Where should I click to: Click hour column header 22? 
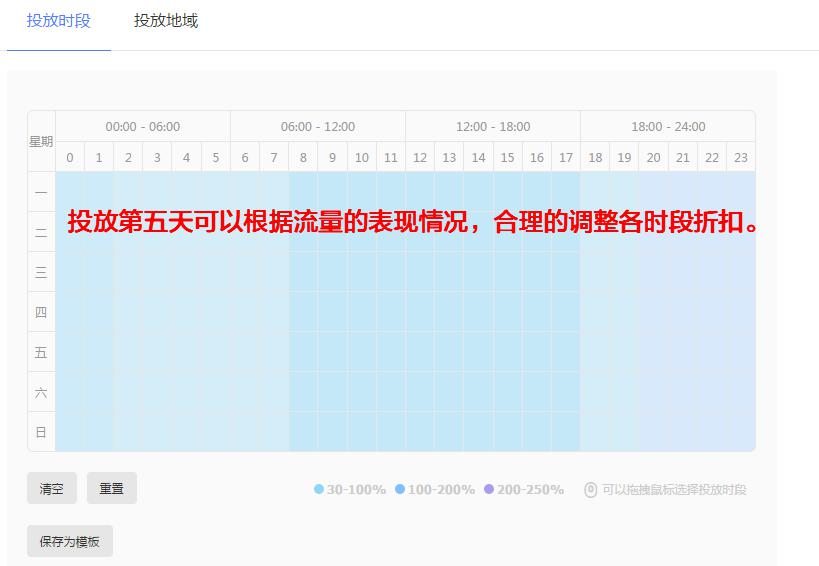pyautogui.click(x=712, y=157)
